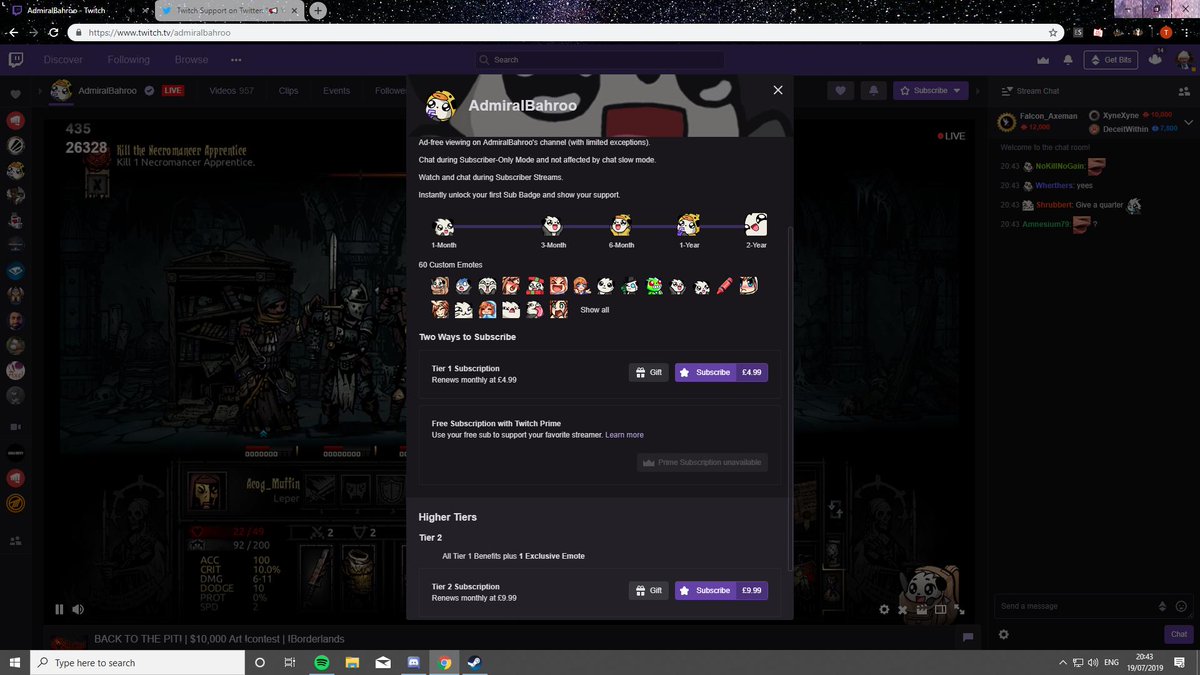This screenshot has height=675, width=1200.
Task: Open the Prime Loot crown icon
Action: pos(1043,60)
